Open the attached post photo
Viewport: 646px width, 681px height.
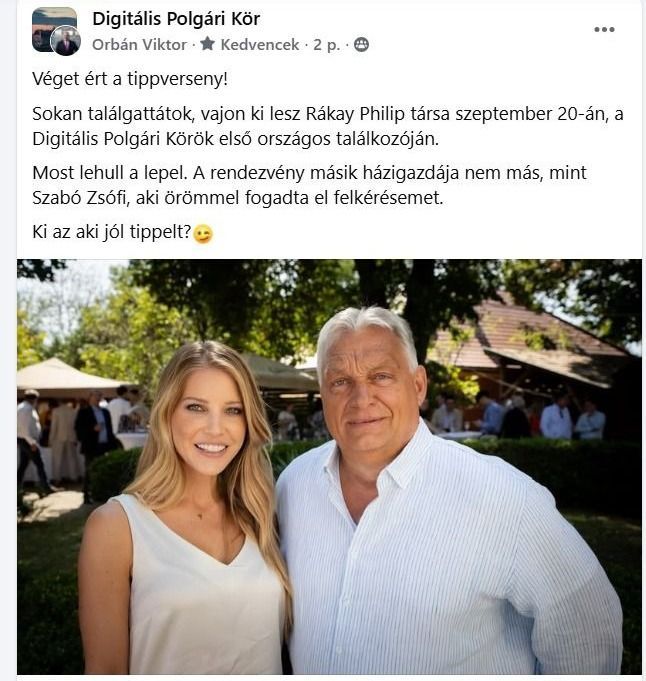(329, 466)
